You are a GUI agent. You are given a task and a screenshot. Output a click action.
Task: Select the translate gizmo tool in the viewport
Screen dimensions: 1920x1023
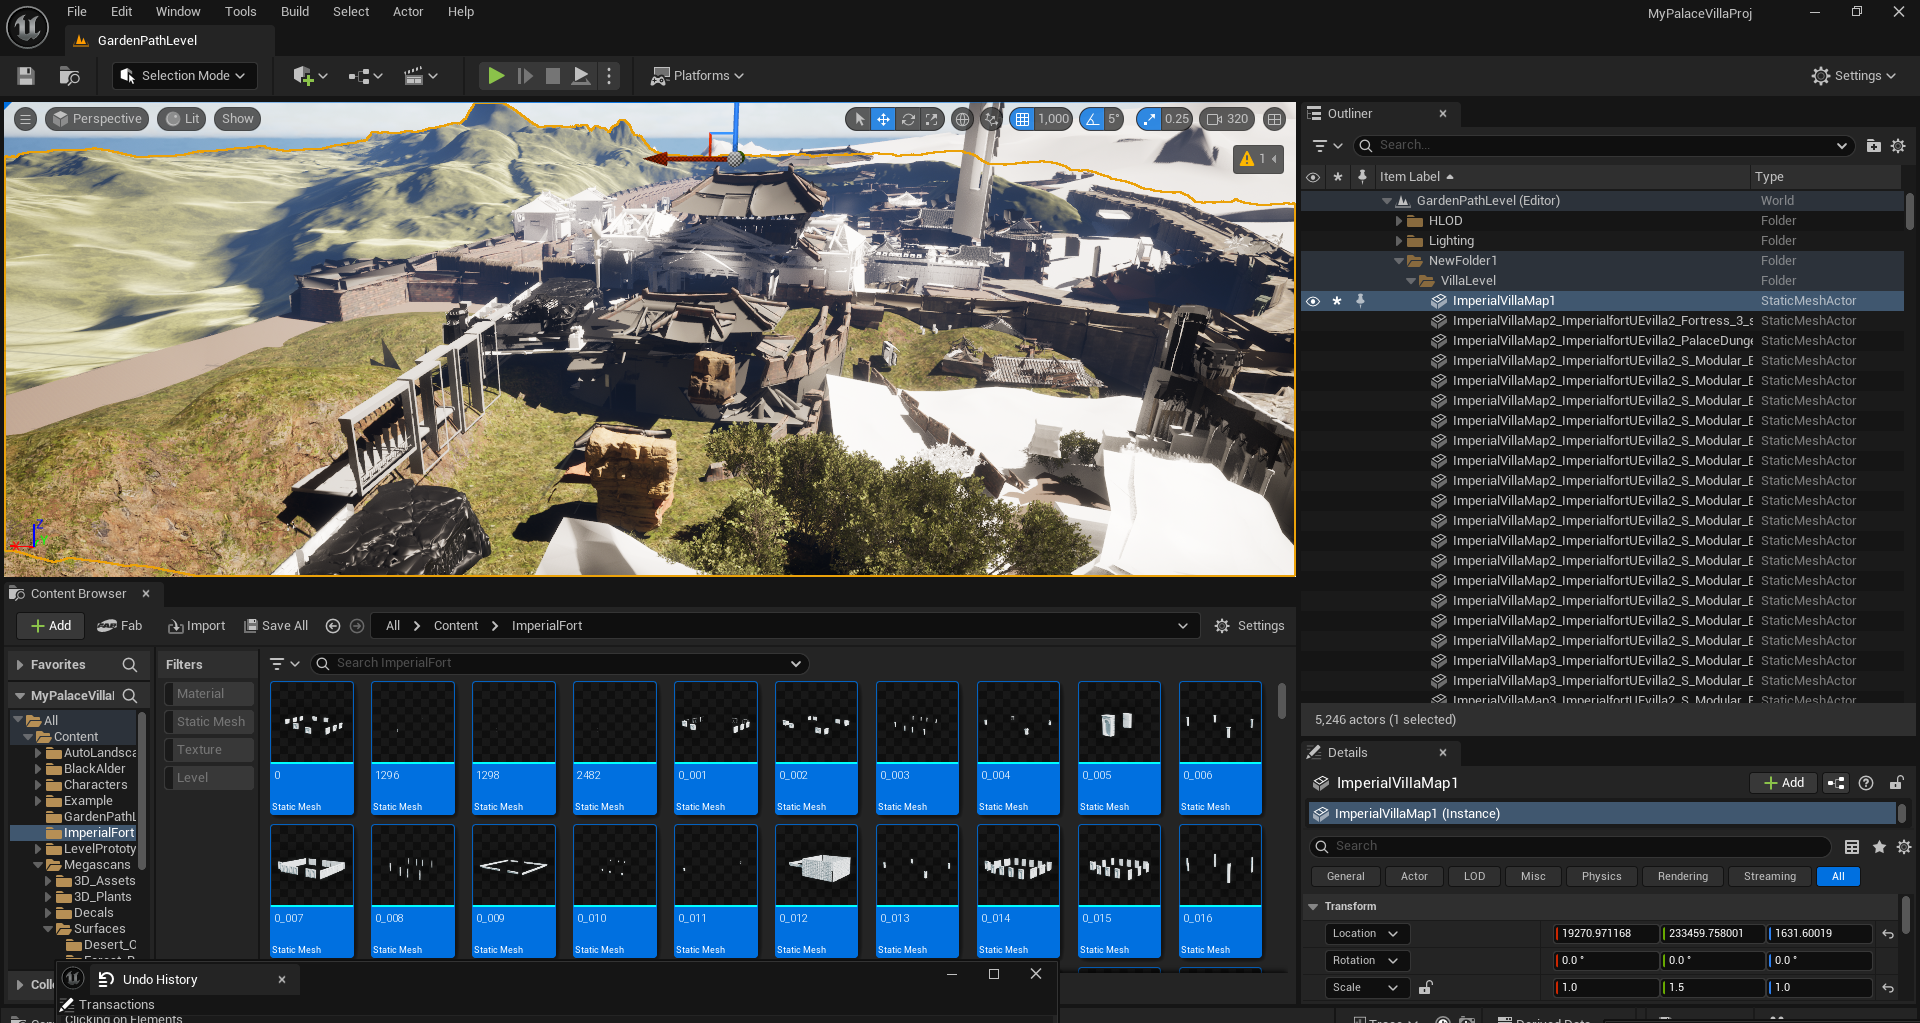point(883,119)
